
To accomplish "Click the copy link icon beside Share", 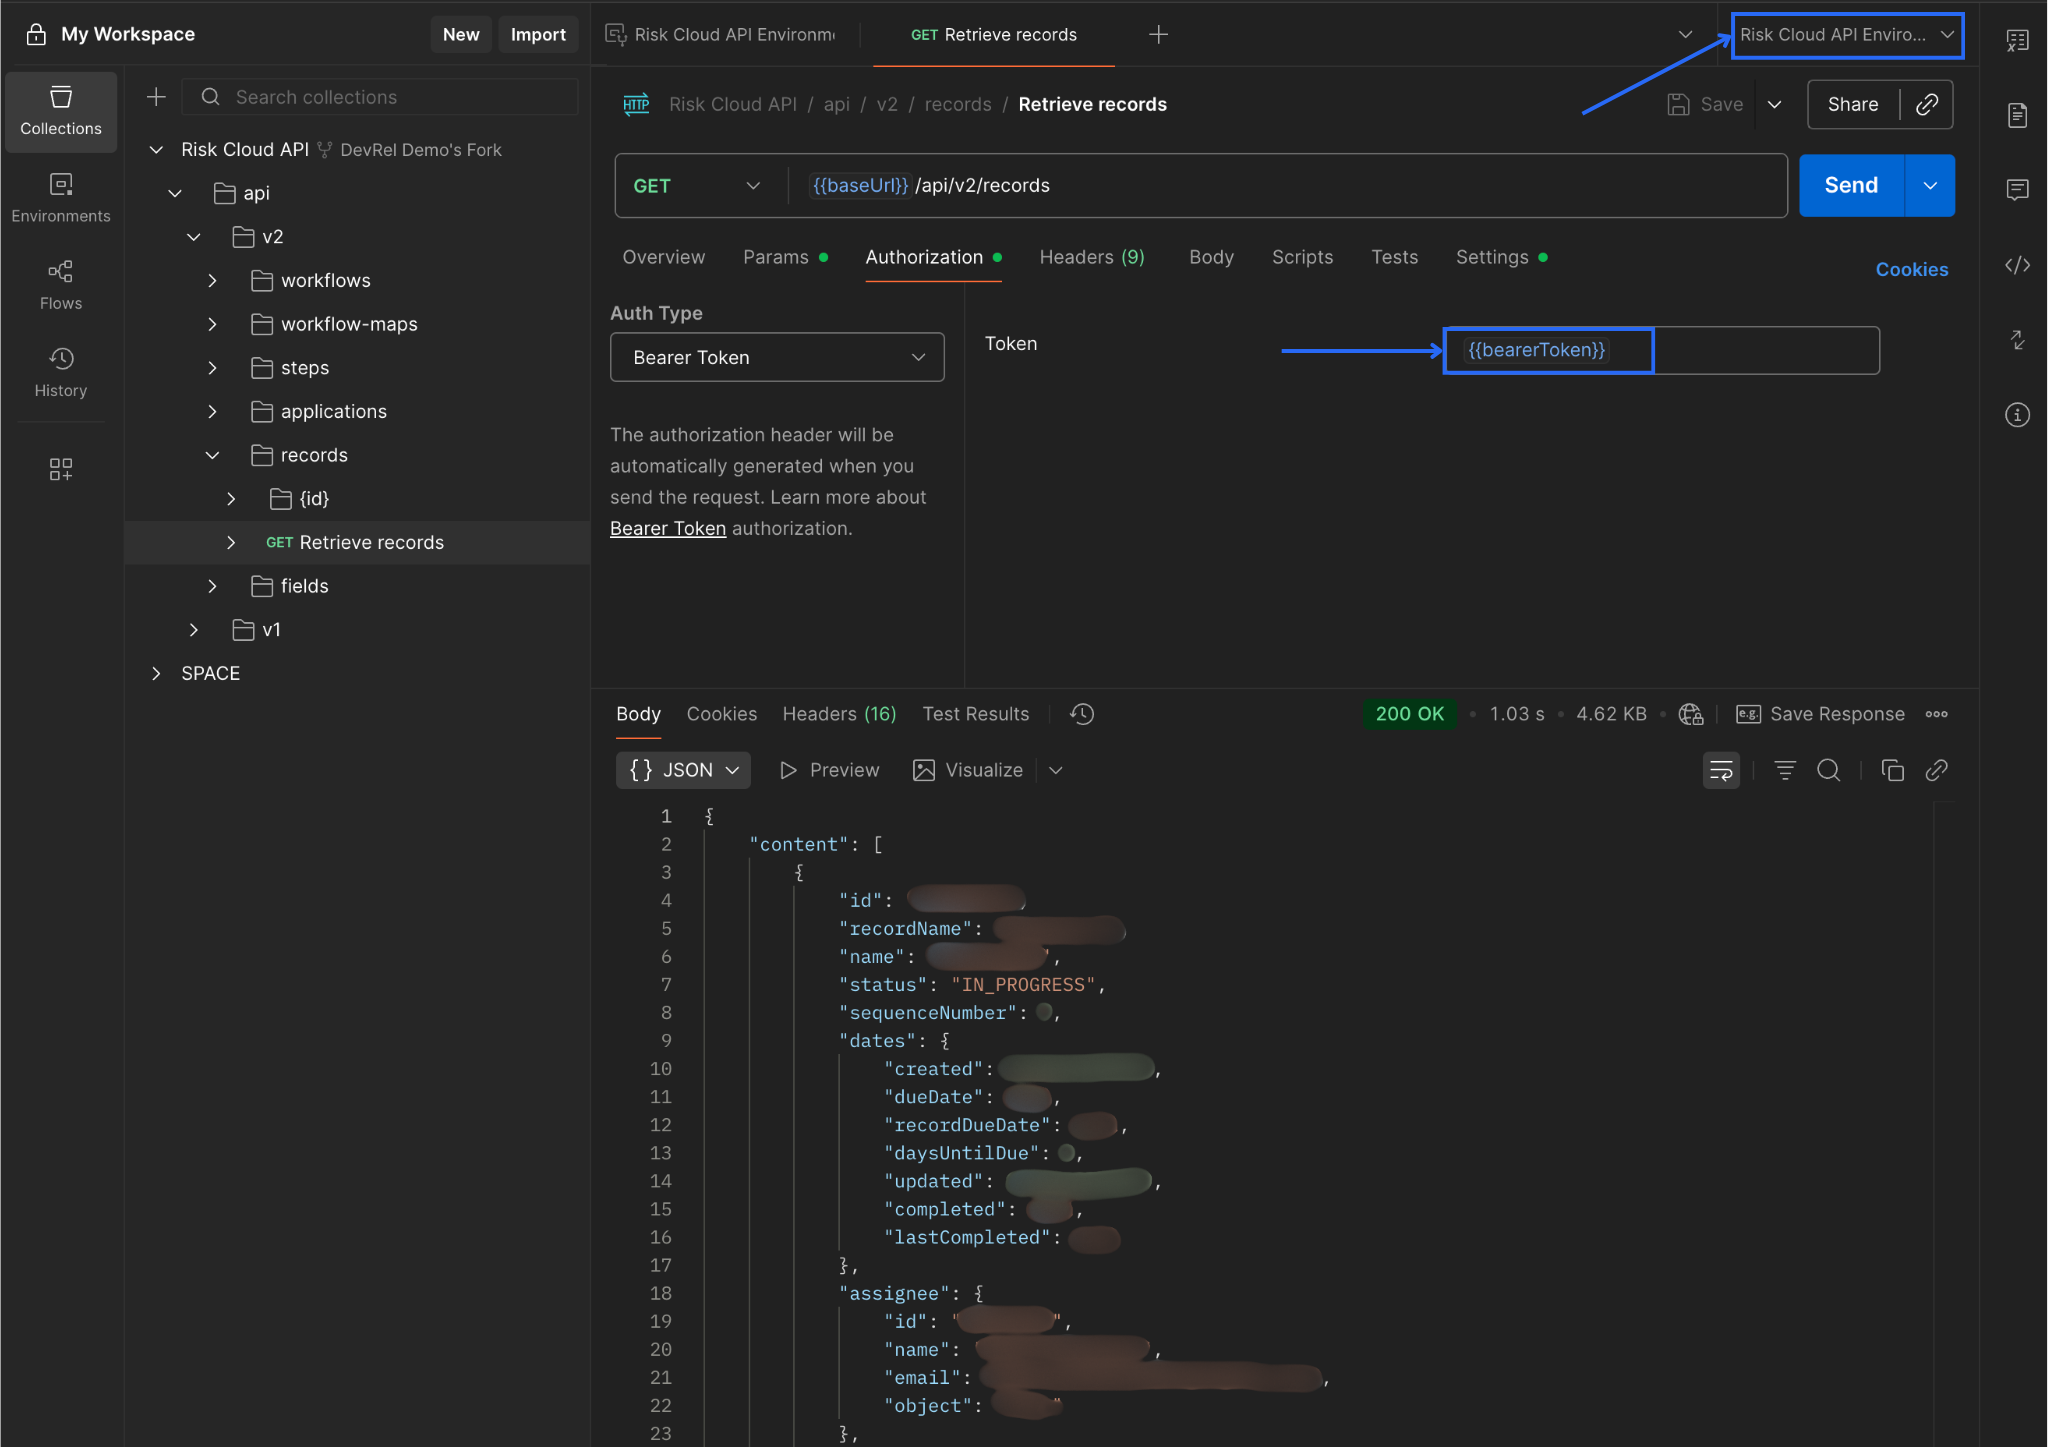I will tap(1926, 104).
